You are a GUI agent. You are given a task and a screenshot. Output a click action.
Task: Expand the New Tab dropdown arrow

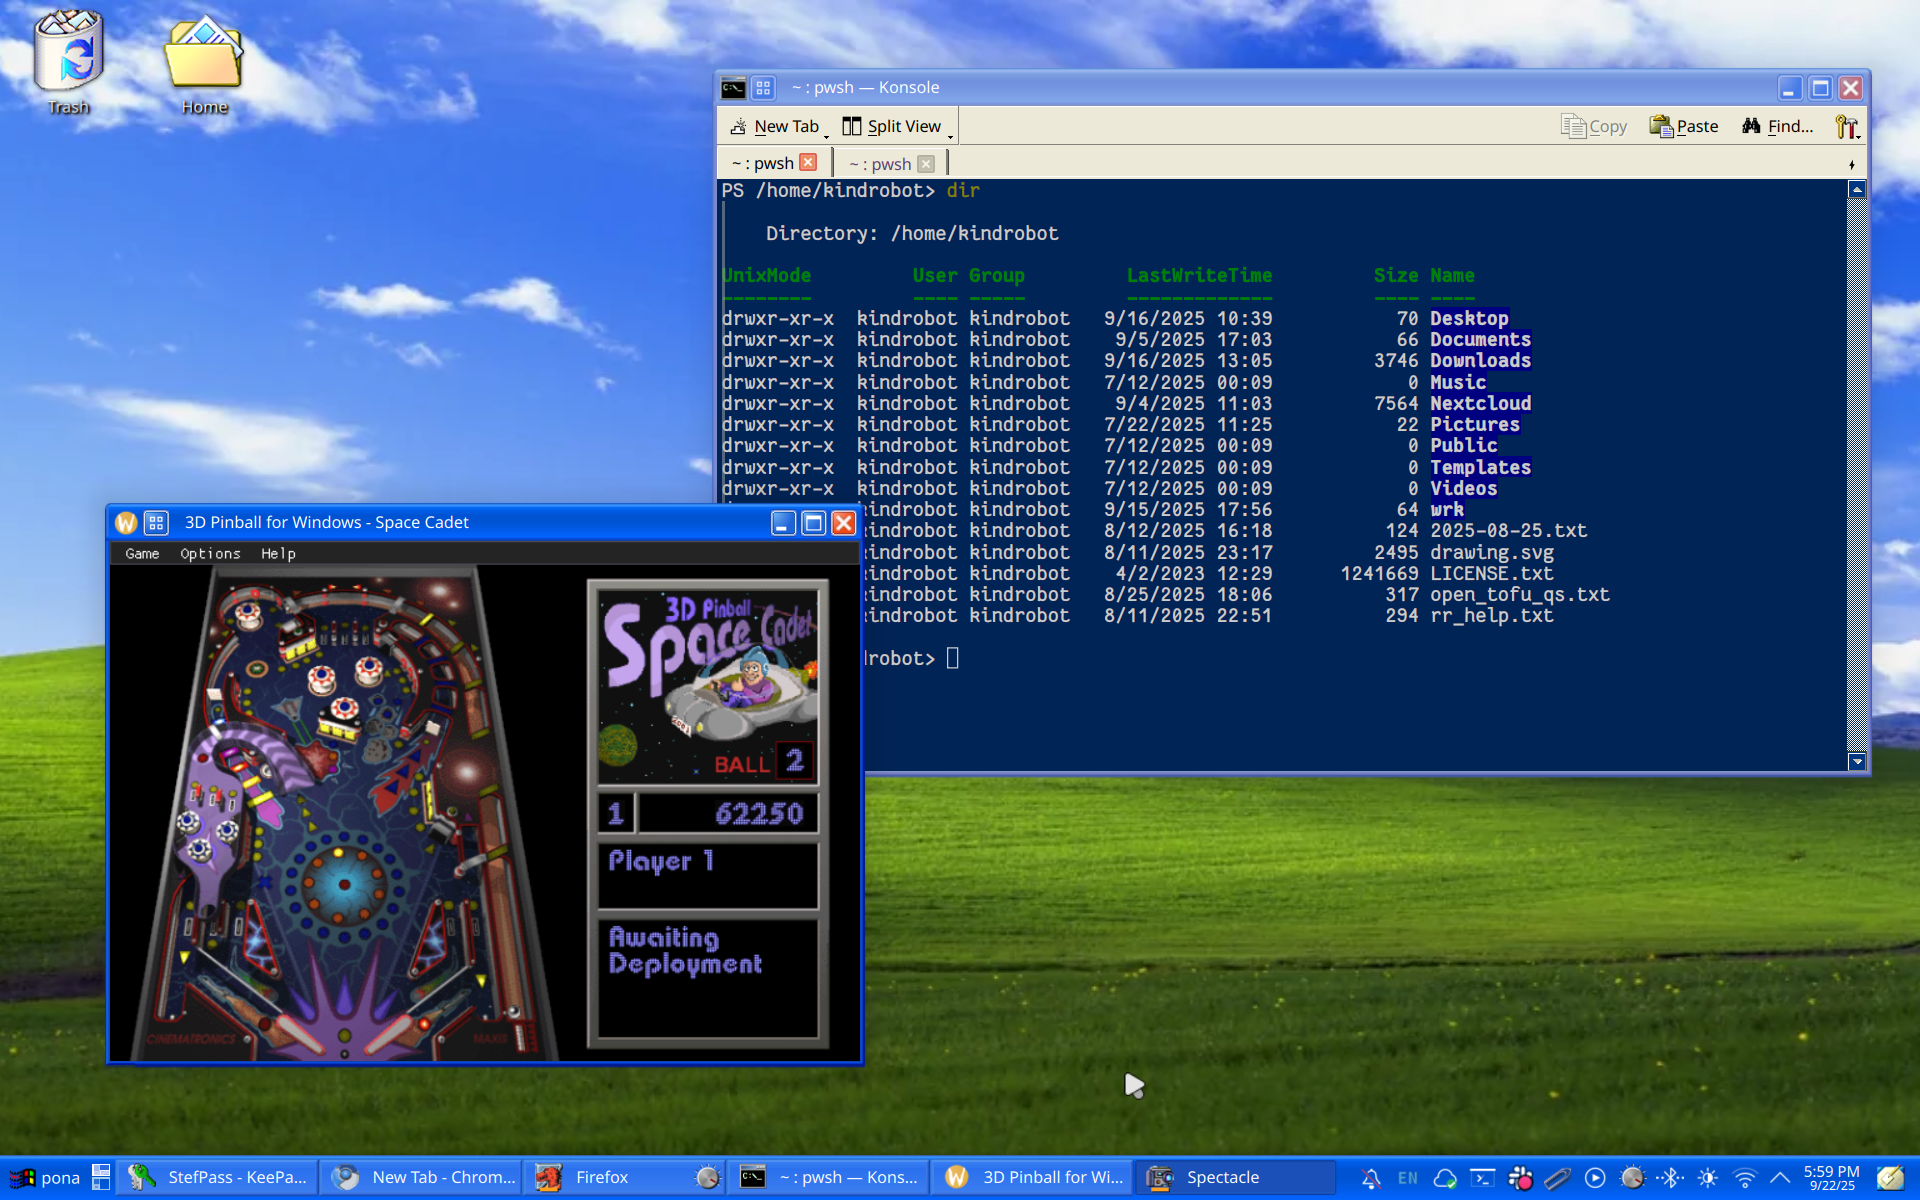[x=827, y=135]
